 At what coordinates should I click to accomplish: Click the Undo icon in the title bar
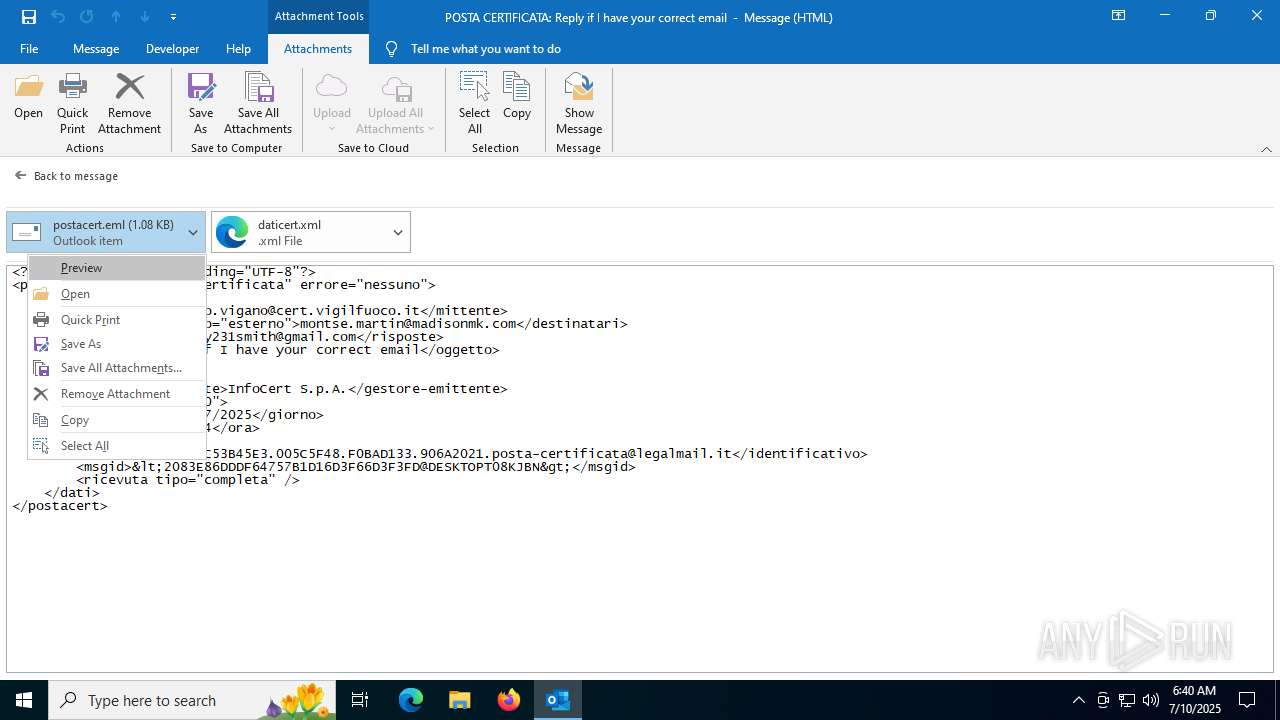58,17
